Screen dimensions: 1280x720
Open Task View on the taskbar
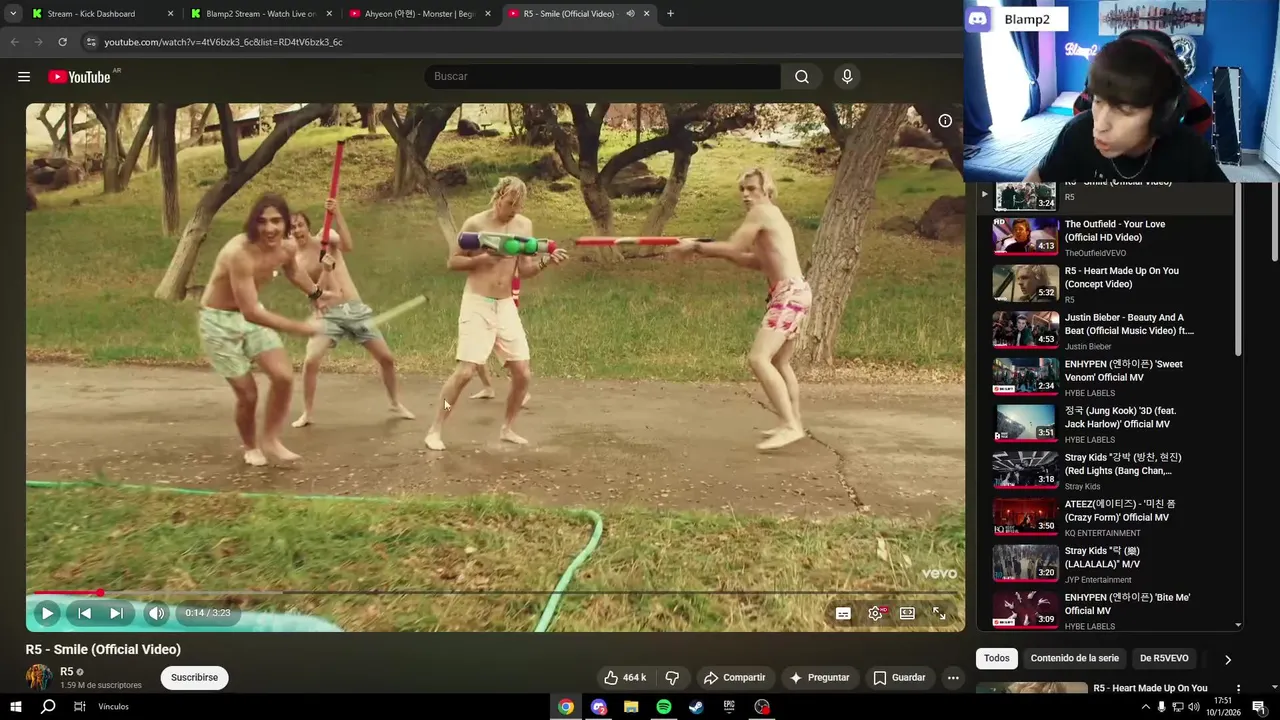pos(79,707)
